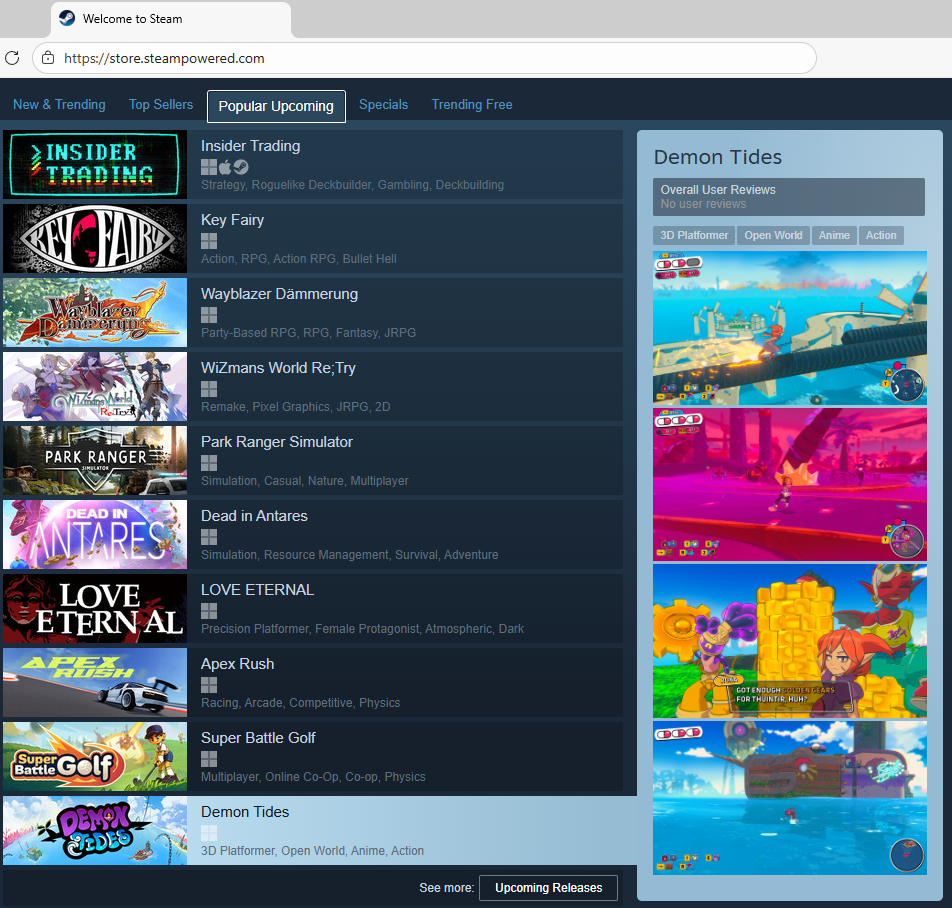Select the Specials tab
The height and width of the screenshot is (908, 952).
383,105
